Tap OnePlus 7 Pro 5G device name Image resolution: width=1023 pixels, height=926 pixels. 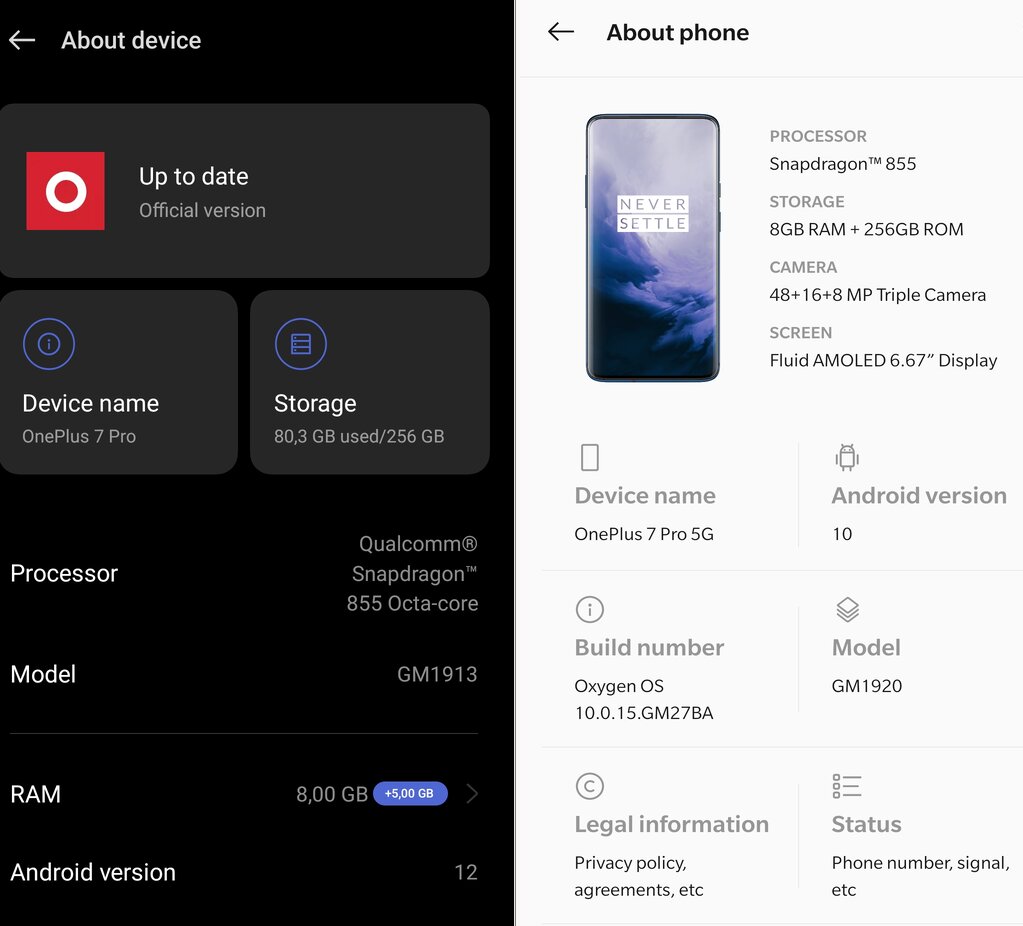pos(644,534)
